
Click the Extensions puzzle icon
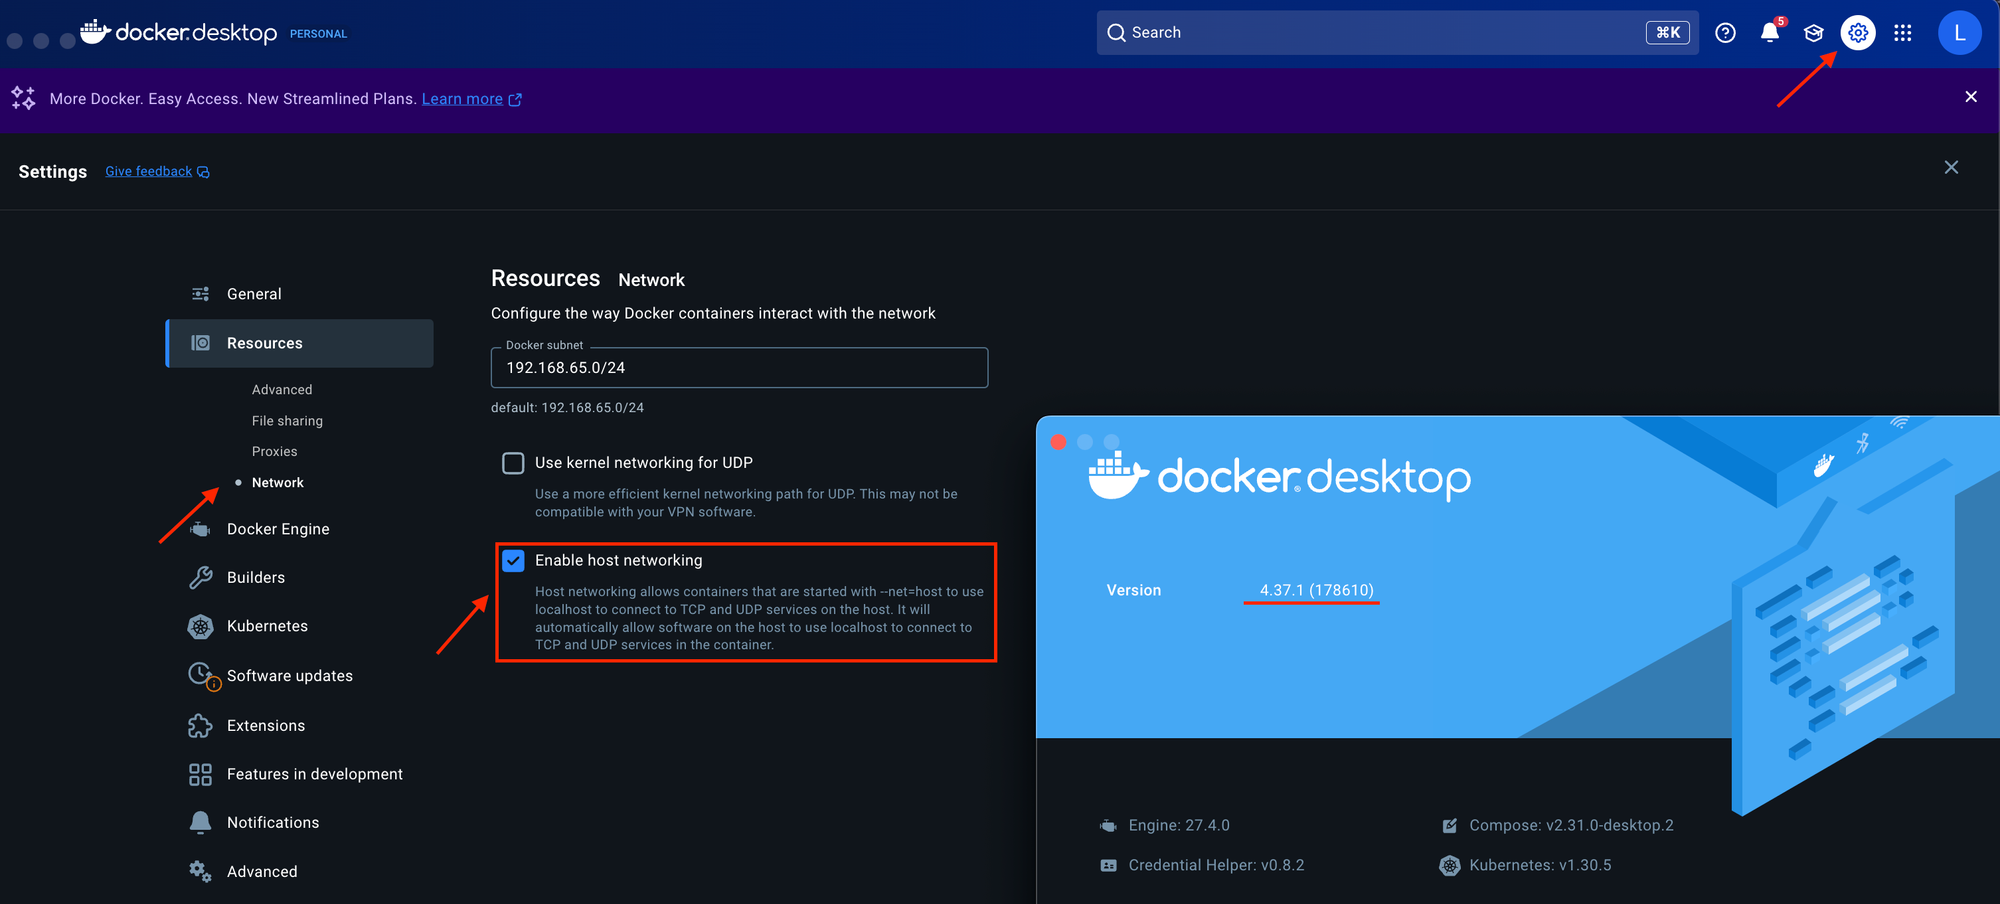(x=201, y=726)
